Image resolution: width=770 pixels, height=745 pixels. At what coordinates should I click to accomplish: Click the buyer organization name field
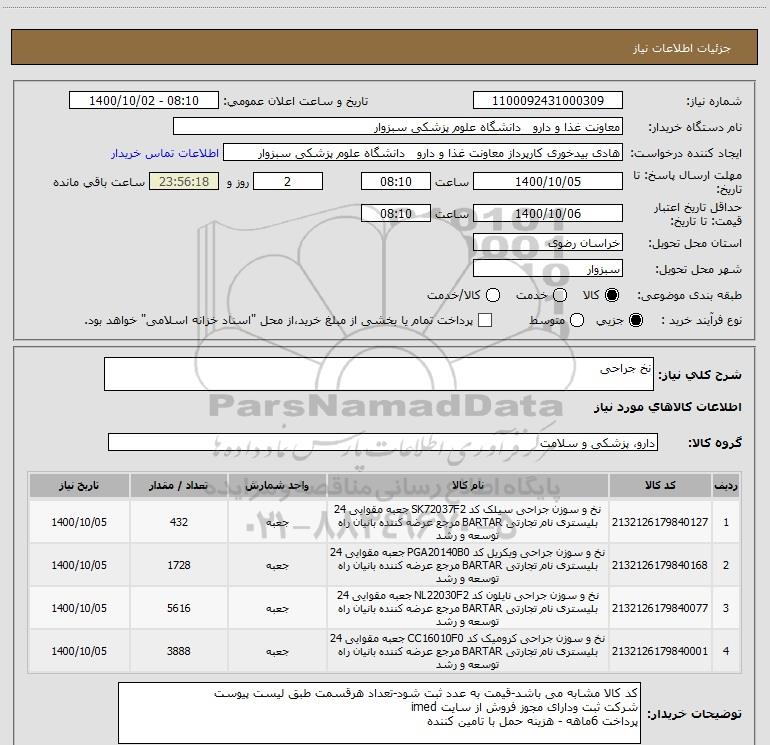coord(398,127)
